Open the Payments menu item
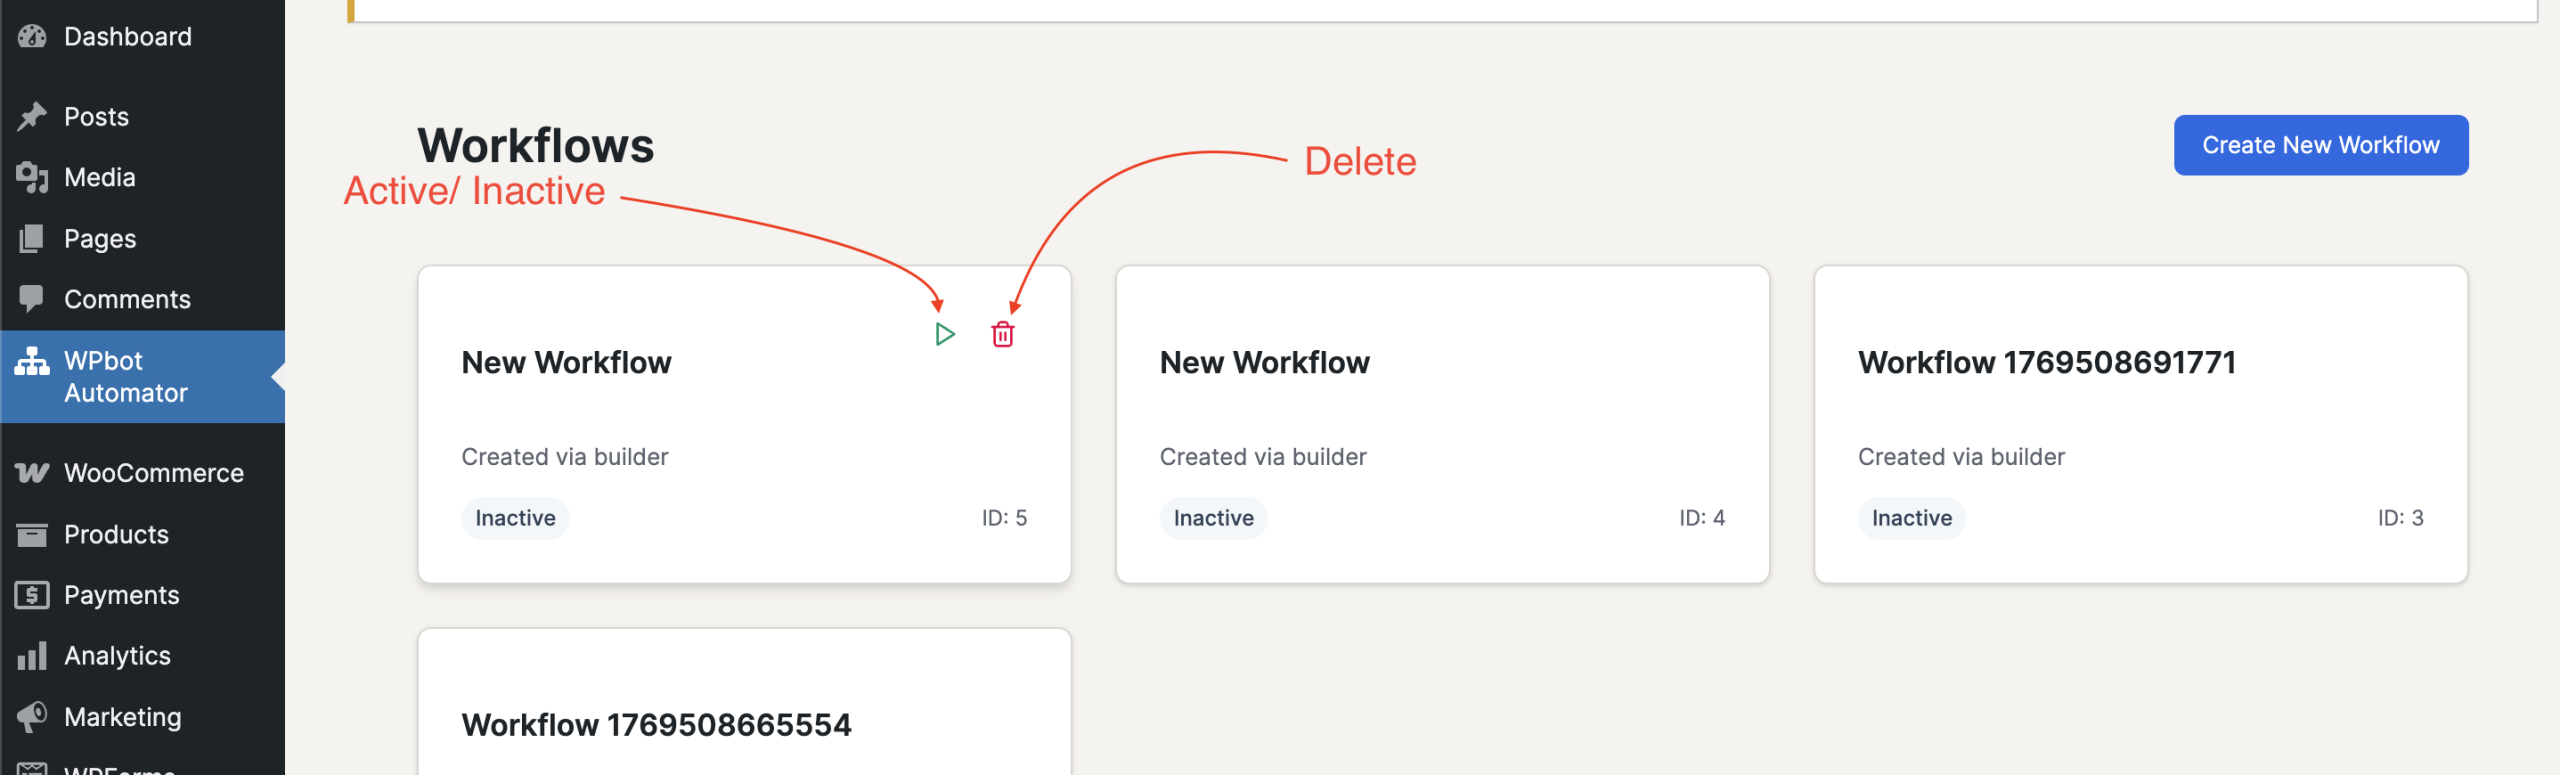Screen dimensions: 2560x775 pos(121,595)
